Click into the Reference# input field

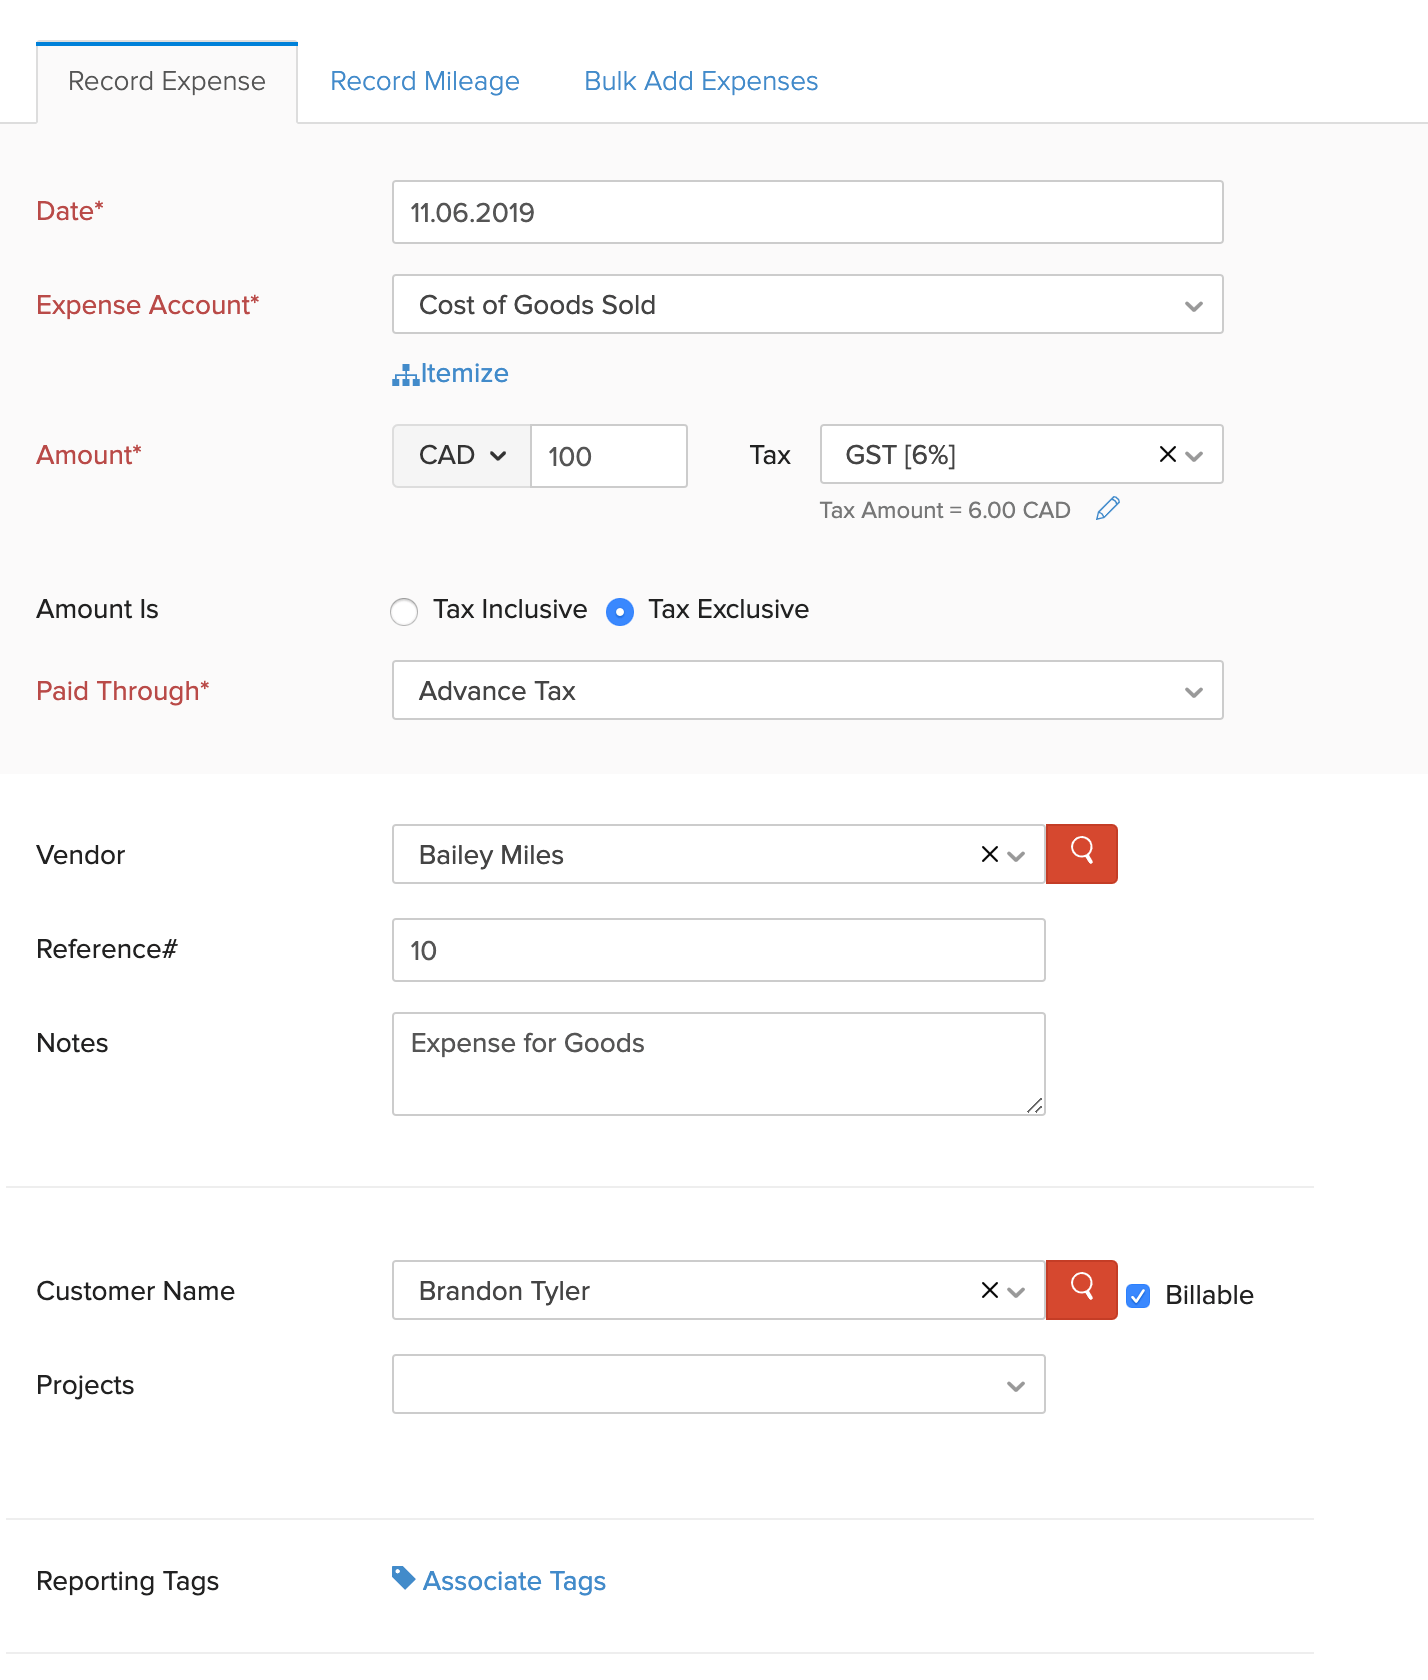point(718,950)
